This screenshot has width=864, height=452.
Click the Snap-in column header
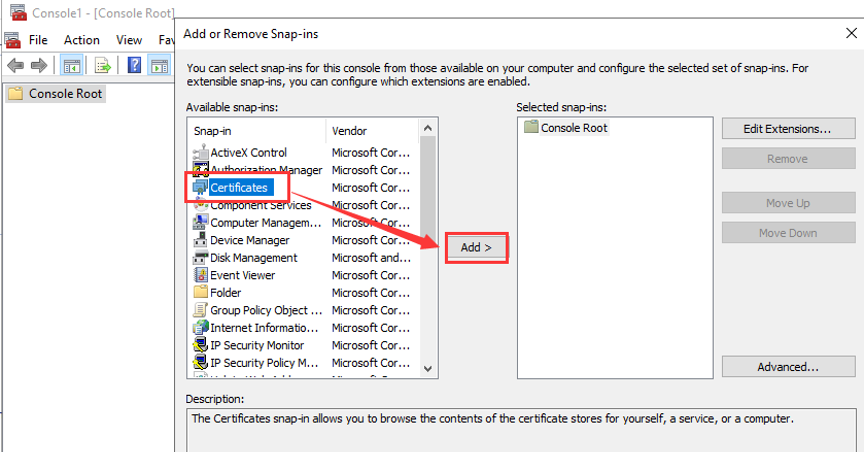tap(257, 131)
